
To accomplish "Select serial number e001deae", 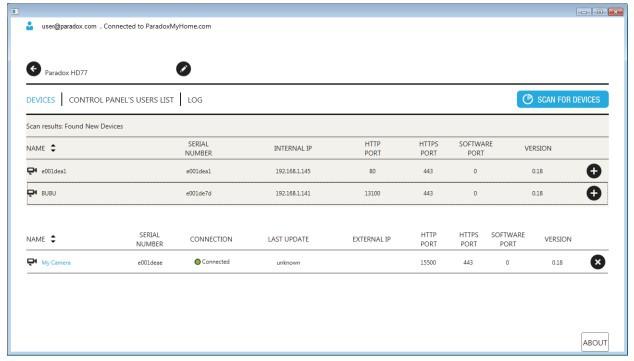I will [x=150, y=262].
